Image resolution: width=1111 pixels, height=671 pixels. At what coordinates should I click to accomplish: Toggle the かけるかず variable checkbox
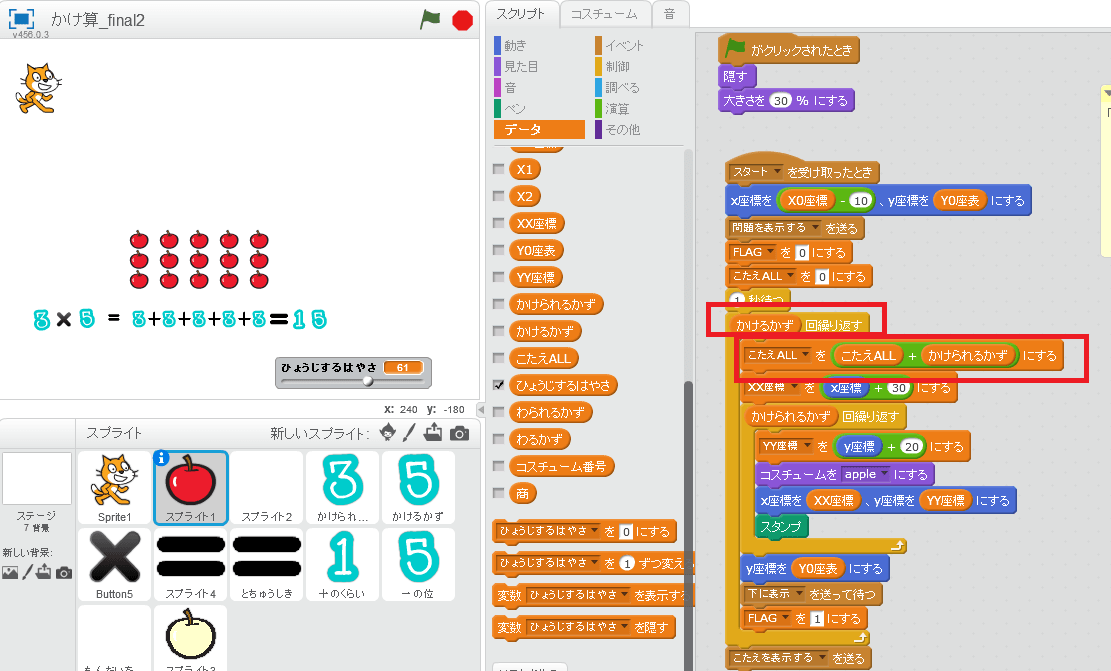tap(499, 331)
